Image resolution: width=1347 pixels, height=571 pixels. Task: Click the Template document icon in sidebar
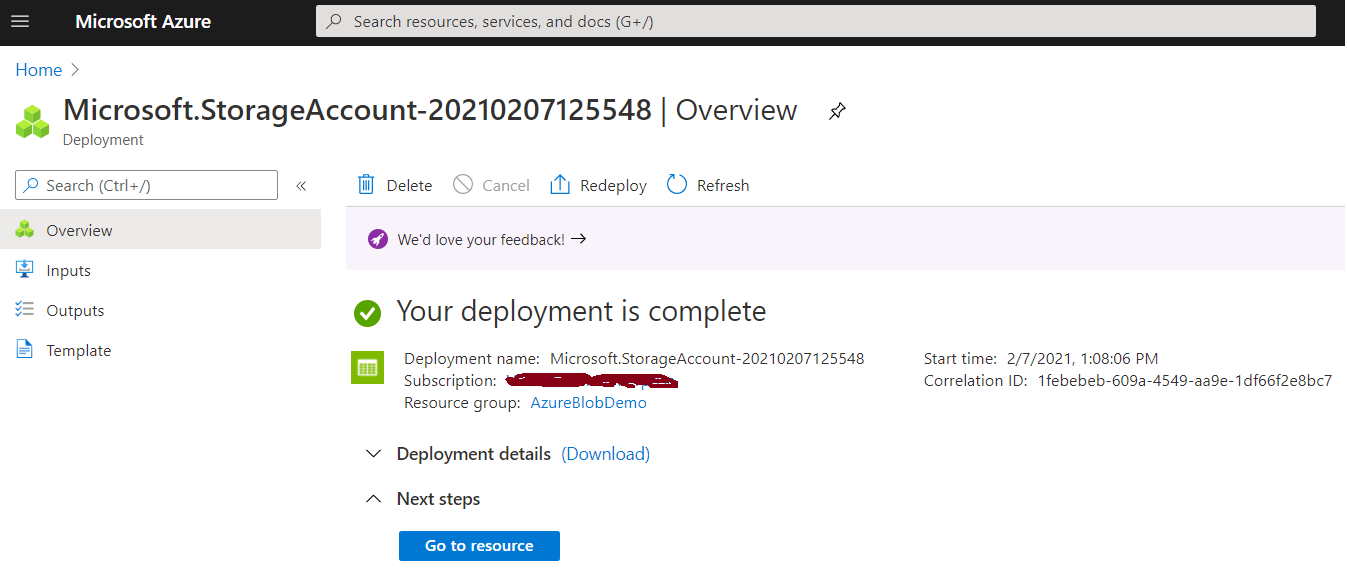pyautogui.click(x=25, y=349)
